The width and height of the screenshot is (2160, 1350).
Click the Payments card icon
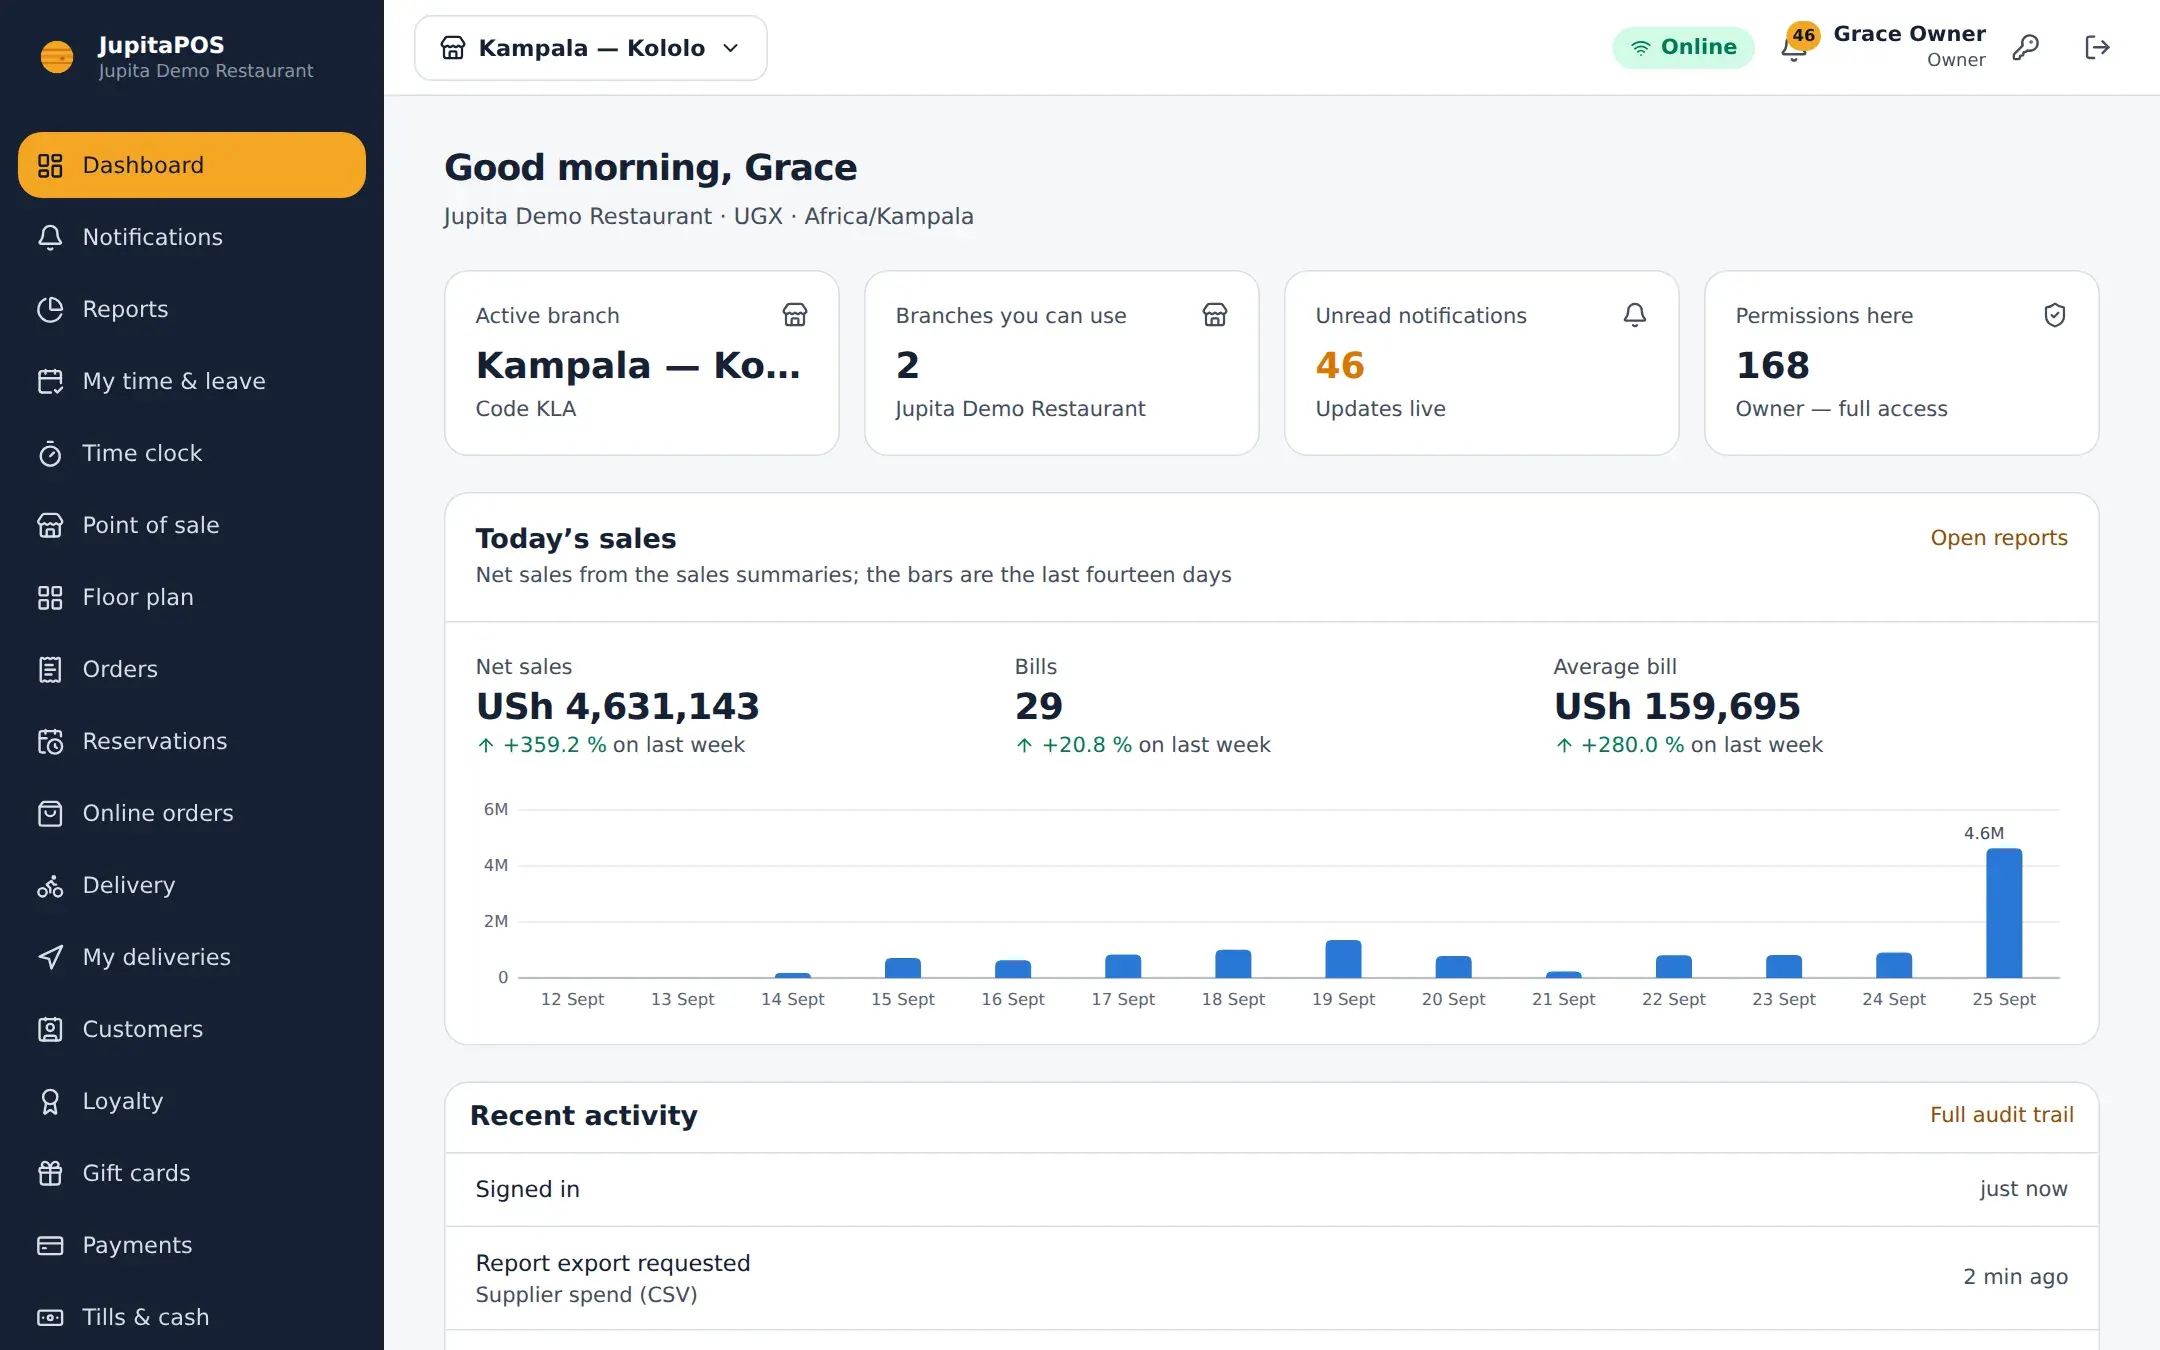click(x=50, y=1245)
